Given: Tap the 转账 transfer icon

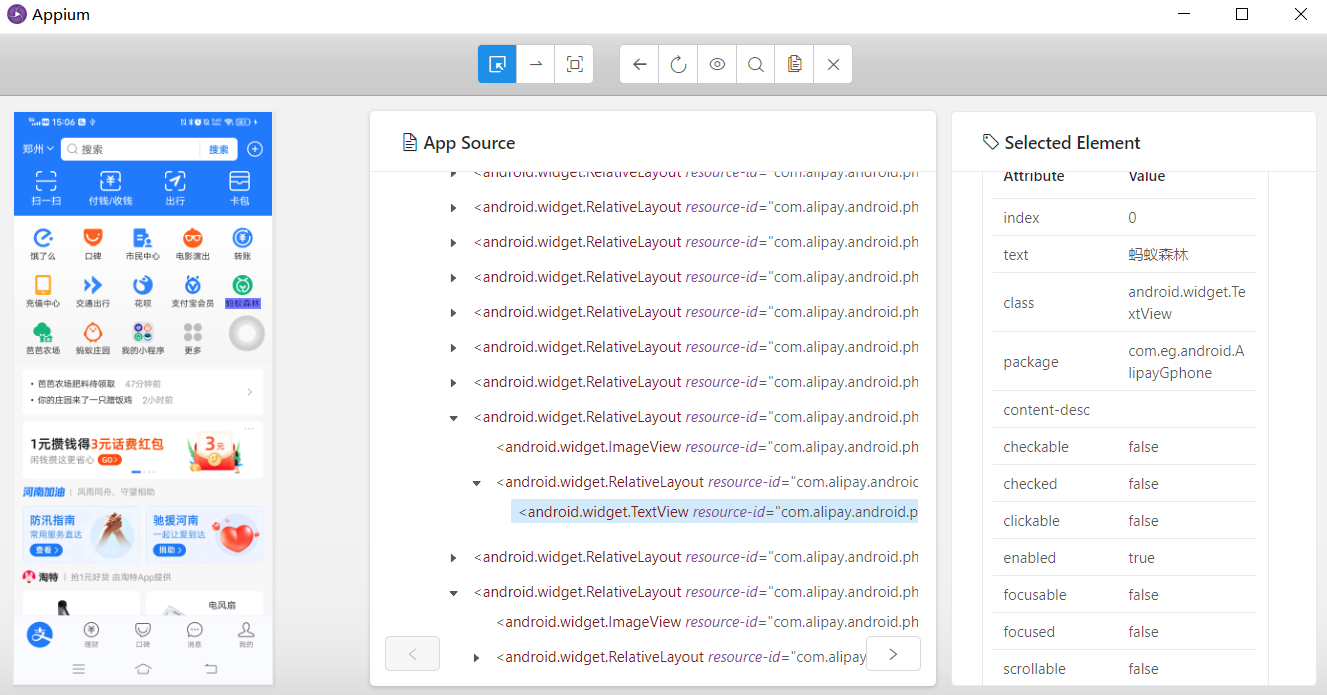Looking at the screenshot, I should click(243, 238).
